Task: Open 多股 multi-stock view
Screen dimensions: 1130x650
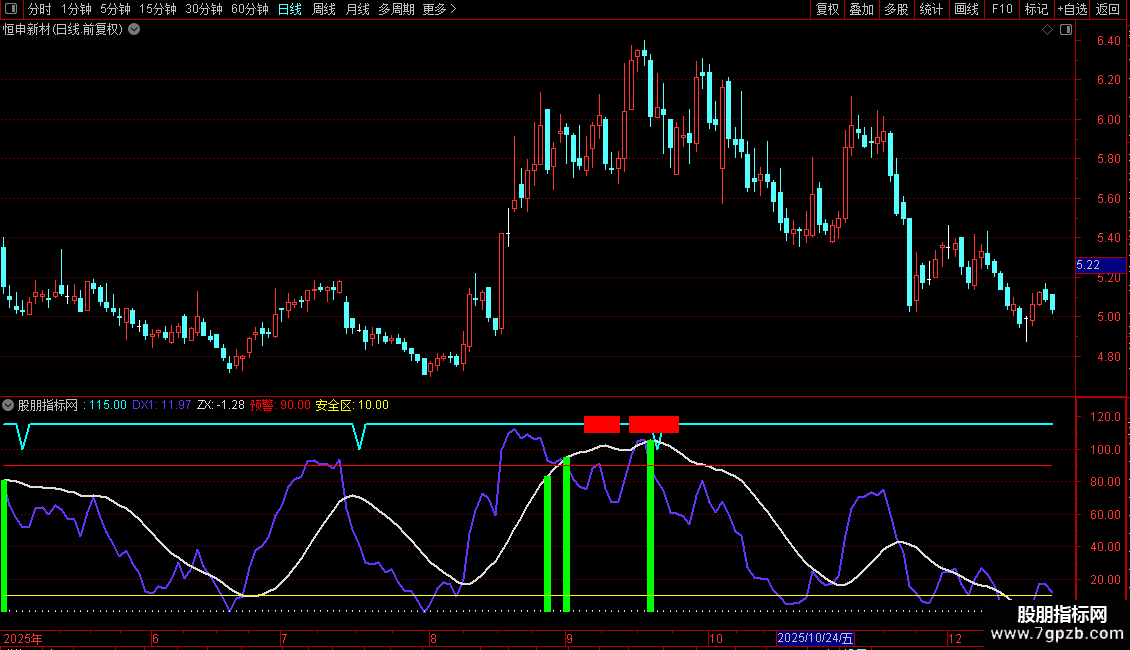Action: coord(897,9)
